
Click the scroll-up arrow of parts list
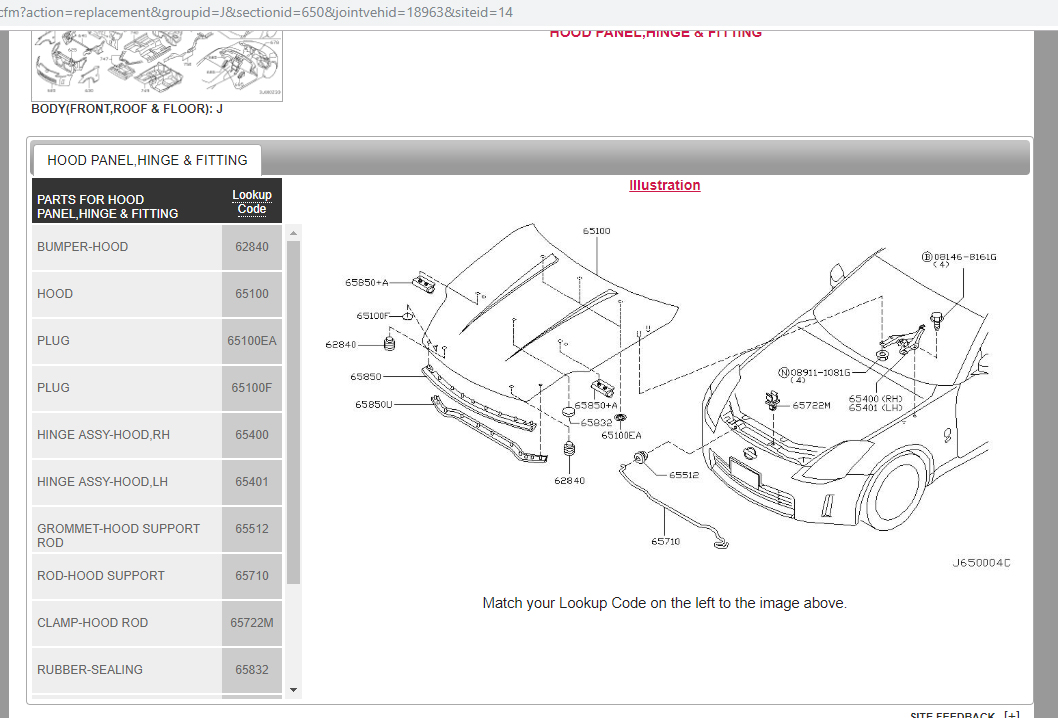pos(293,233)
